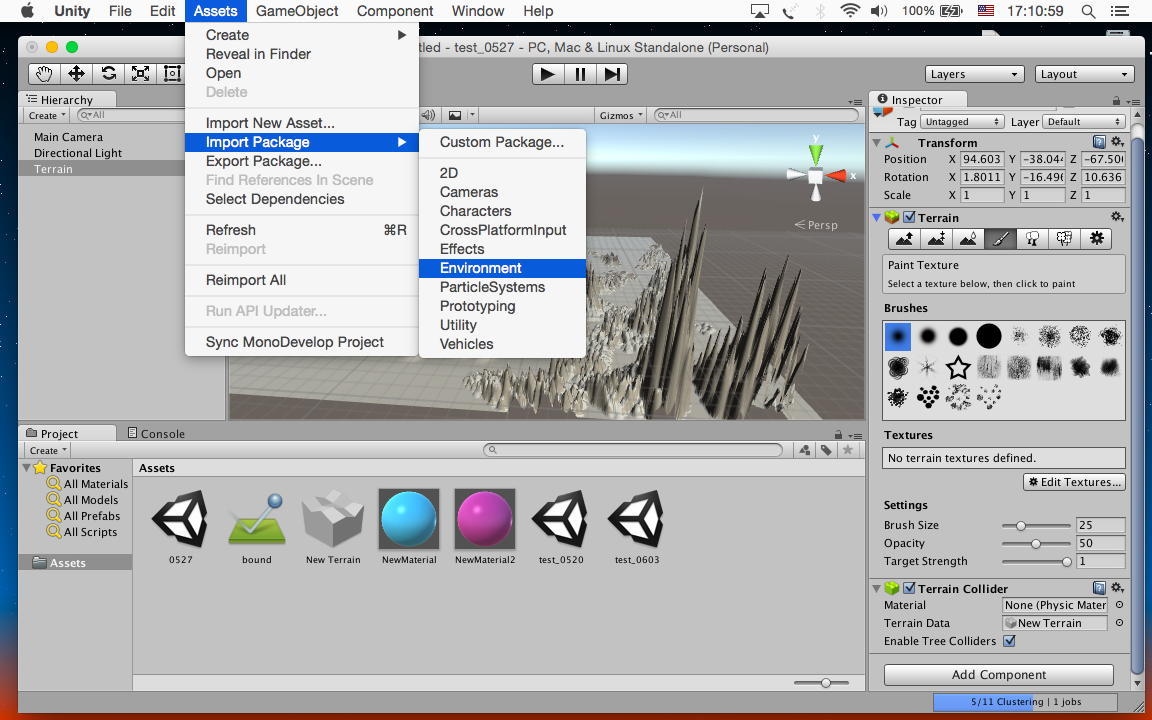Select the Place Trees terrain tool
The height and width of the screenshot is (720, 1152).
click(1032, 239)
